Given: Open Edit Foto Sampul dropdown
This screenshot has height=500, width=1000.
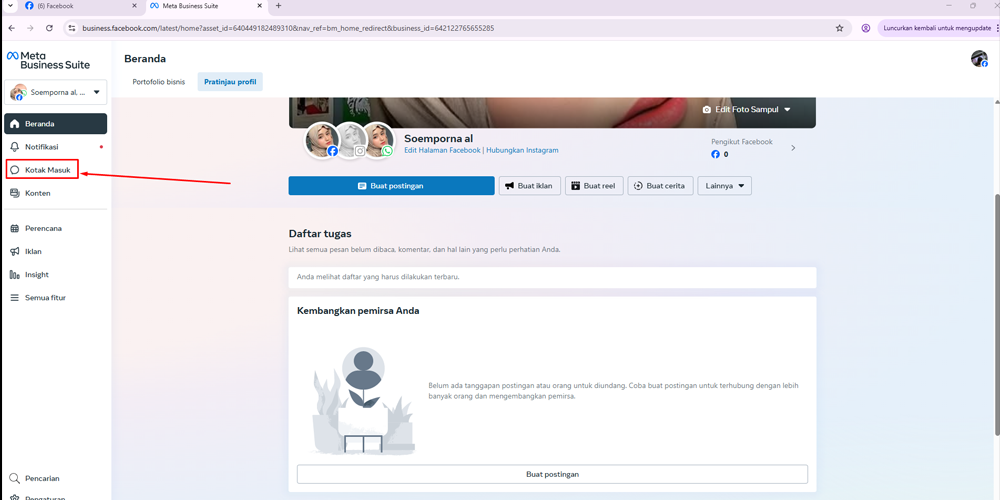Looking at the screenshot, I should click(747, 109).
